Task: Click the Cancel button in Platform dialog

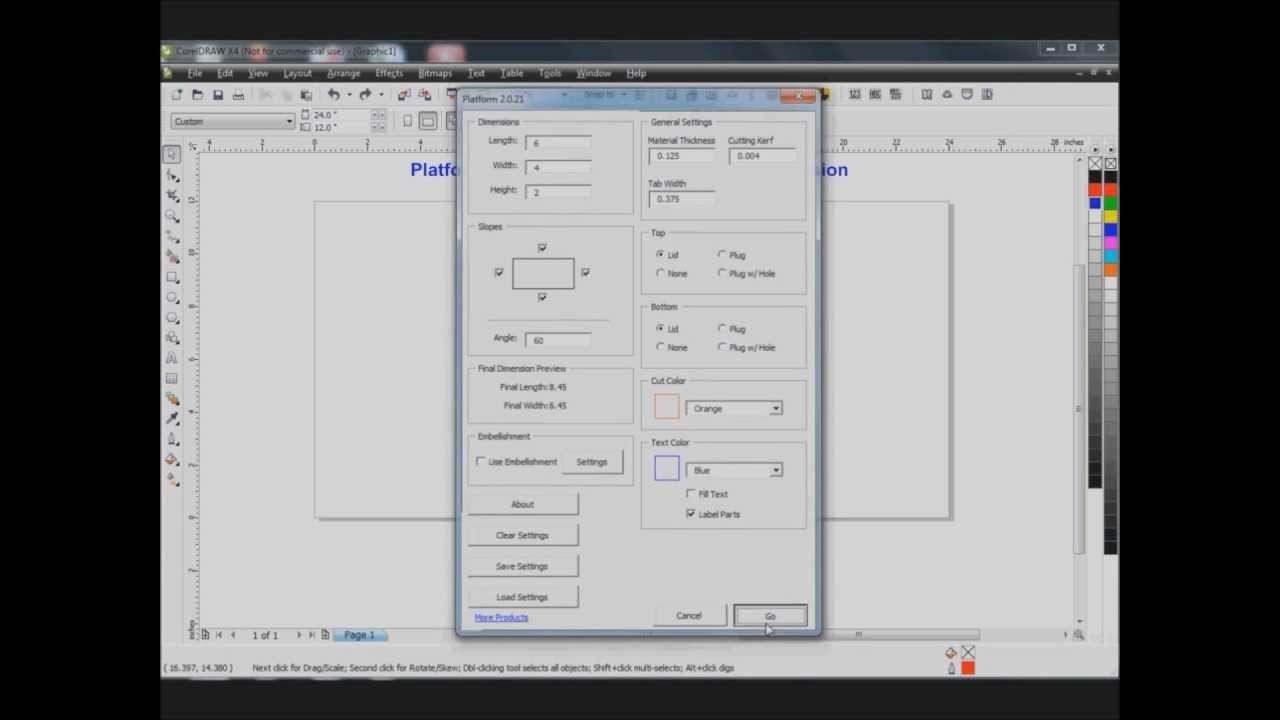Action: click(x=689, y=616)
